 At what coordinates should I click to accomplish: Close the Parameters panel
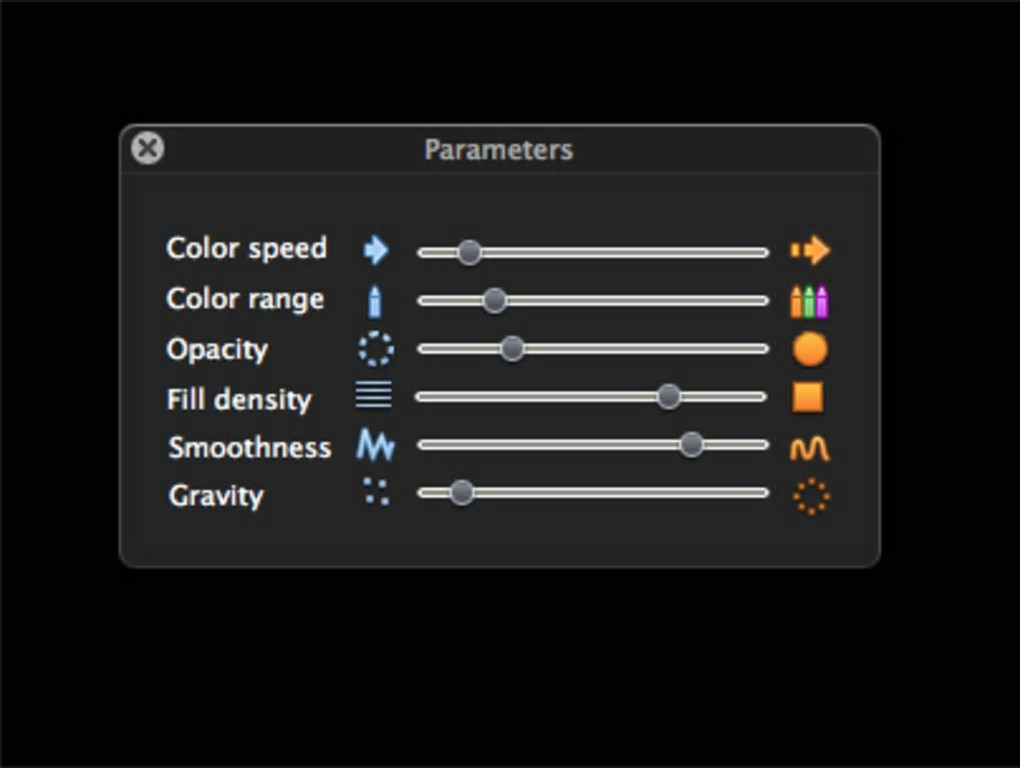[x=148, y=149]
